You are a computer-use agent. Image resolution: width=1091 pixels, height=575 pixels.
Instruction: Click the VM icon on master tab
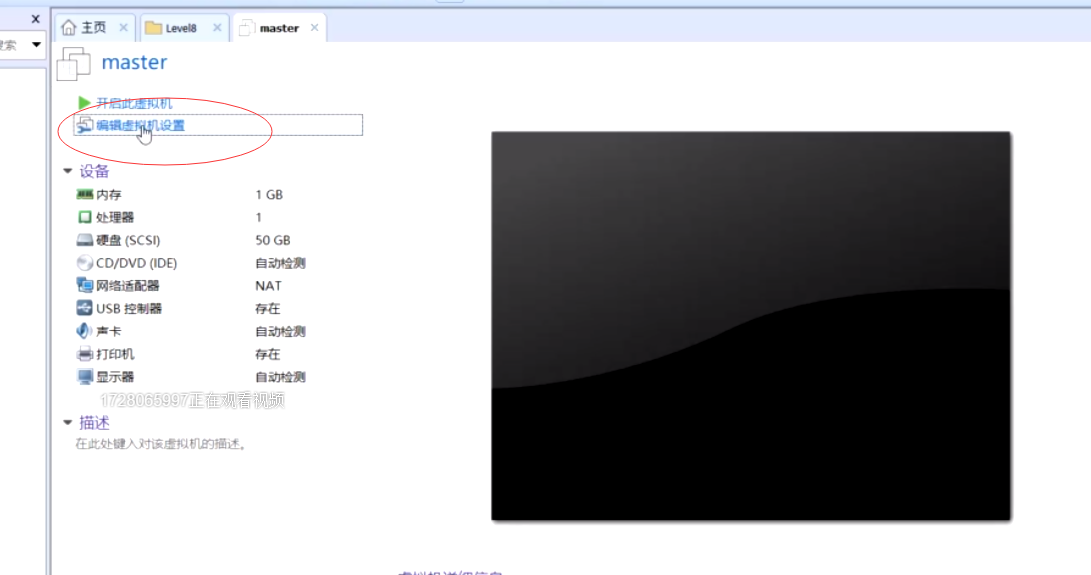coord(246,28)
